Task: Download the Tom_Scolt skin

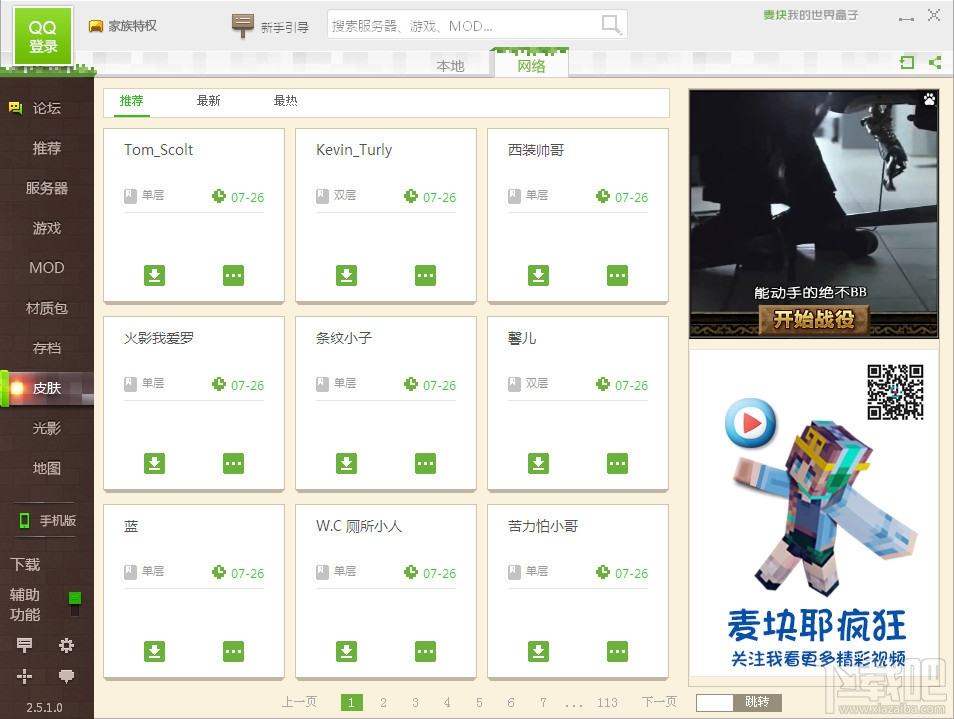Action: pos(154,275)
